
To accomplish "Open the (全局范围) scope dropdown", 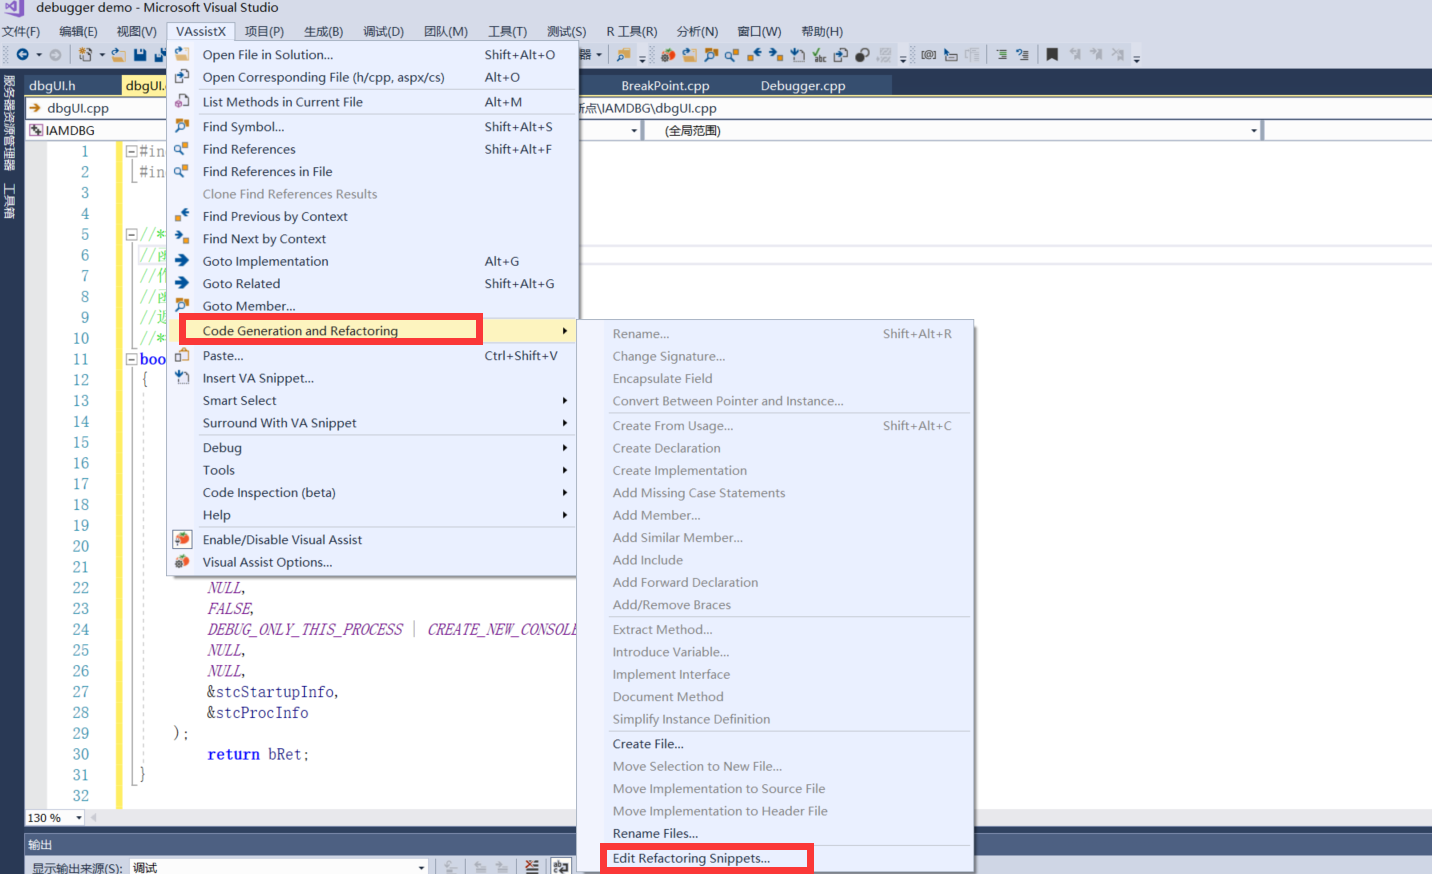I will [x=1254, y=130].
